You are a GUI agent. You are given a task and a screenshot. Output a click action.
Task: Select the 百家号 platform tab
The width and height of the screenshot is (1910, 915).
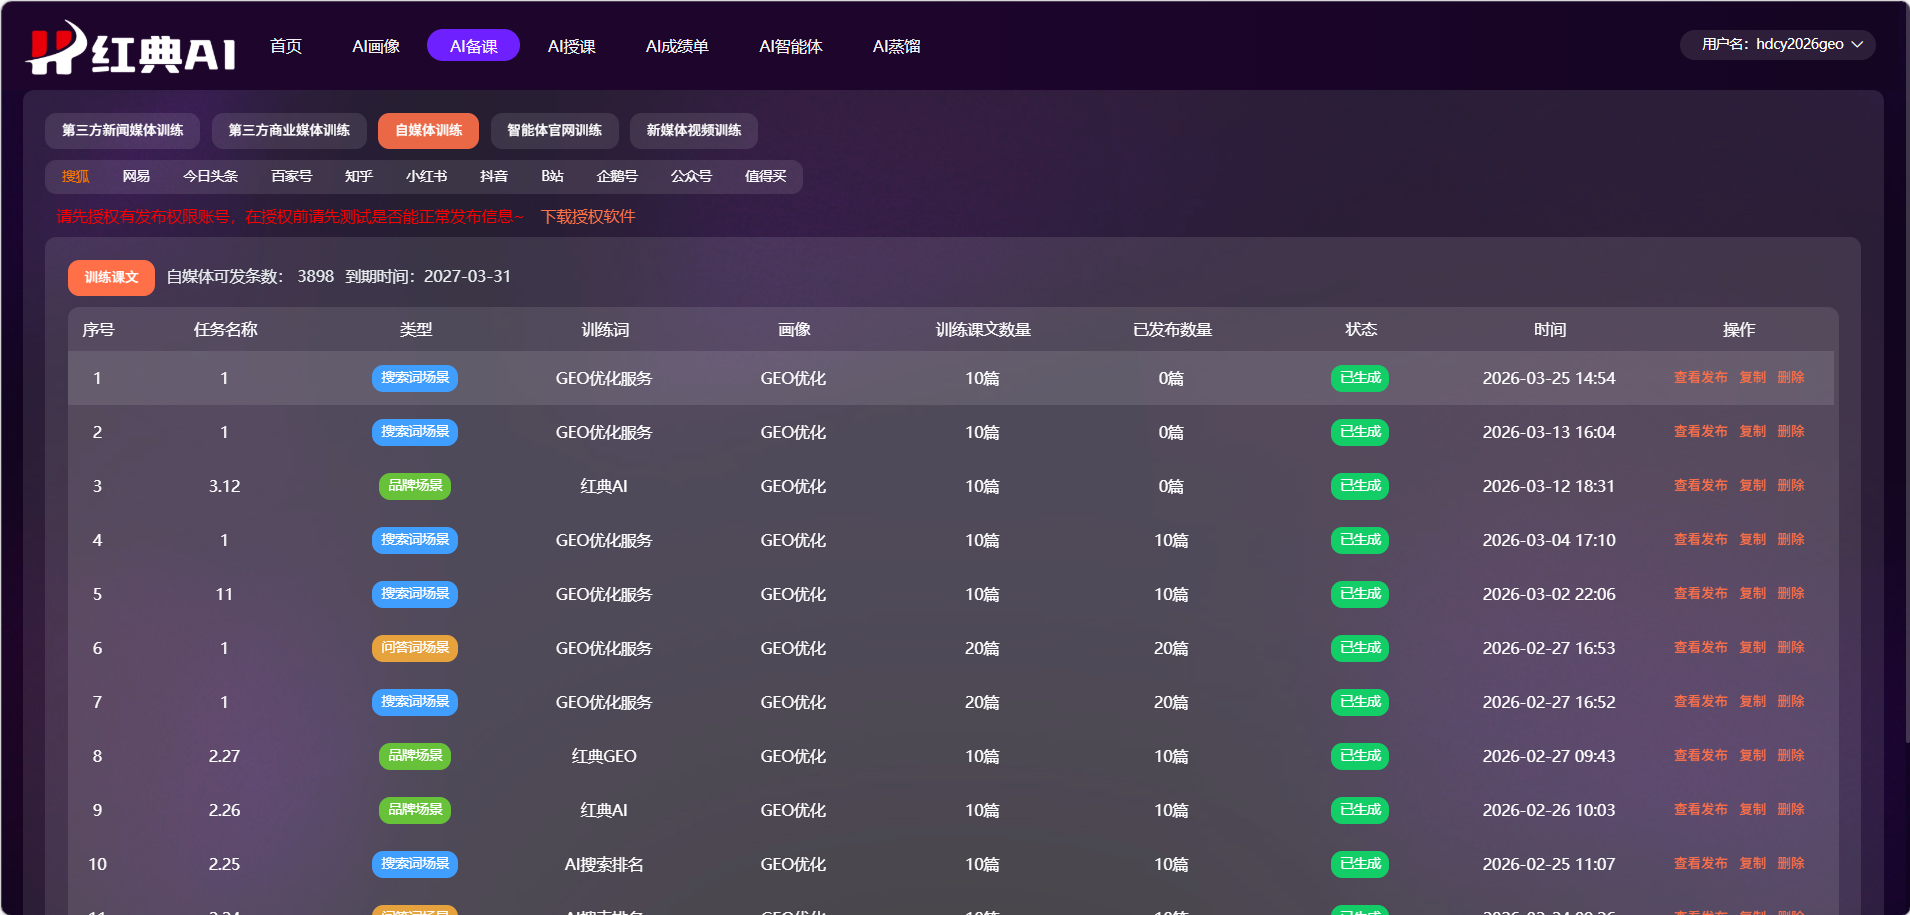click(291, 176)
